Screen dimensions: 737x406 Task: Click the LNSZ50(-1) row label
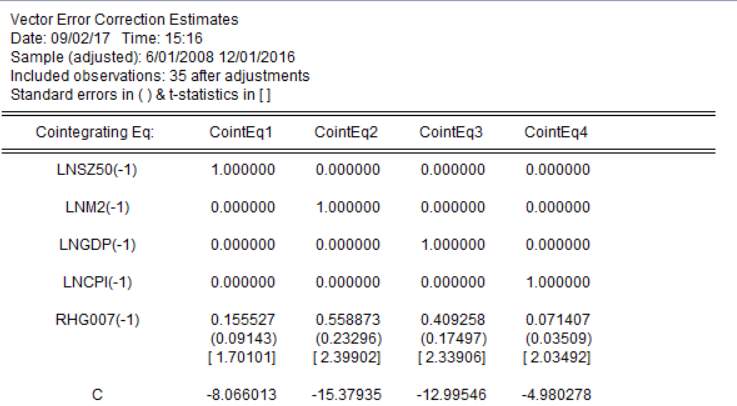(97, 170)
